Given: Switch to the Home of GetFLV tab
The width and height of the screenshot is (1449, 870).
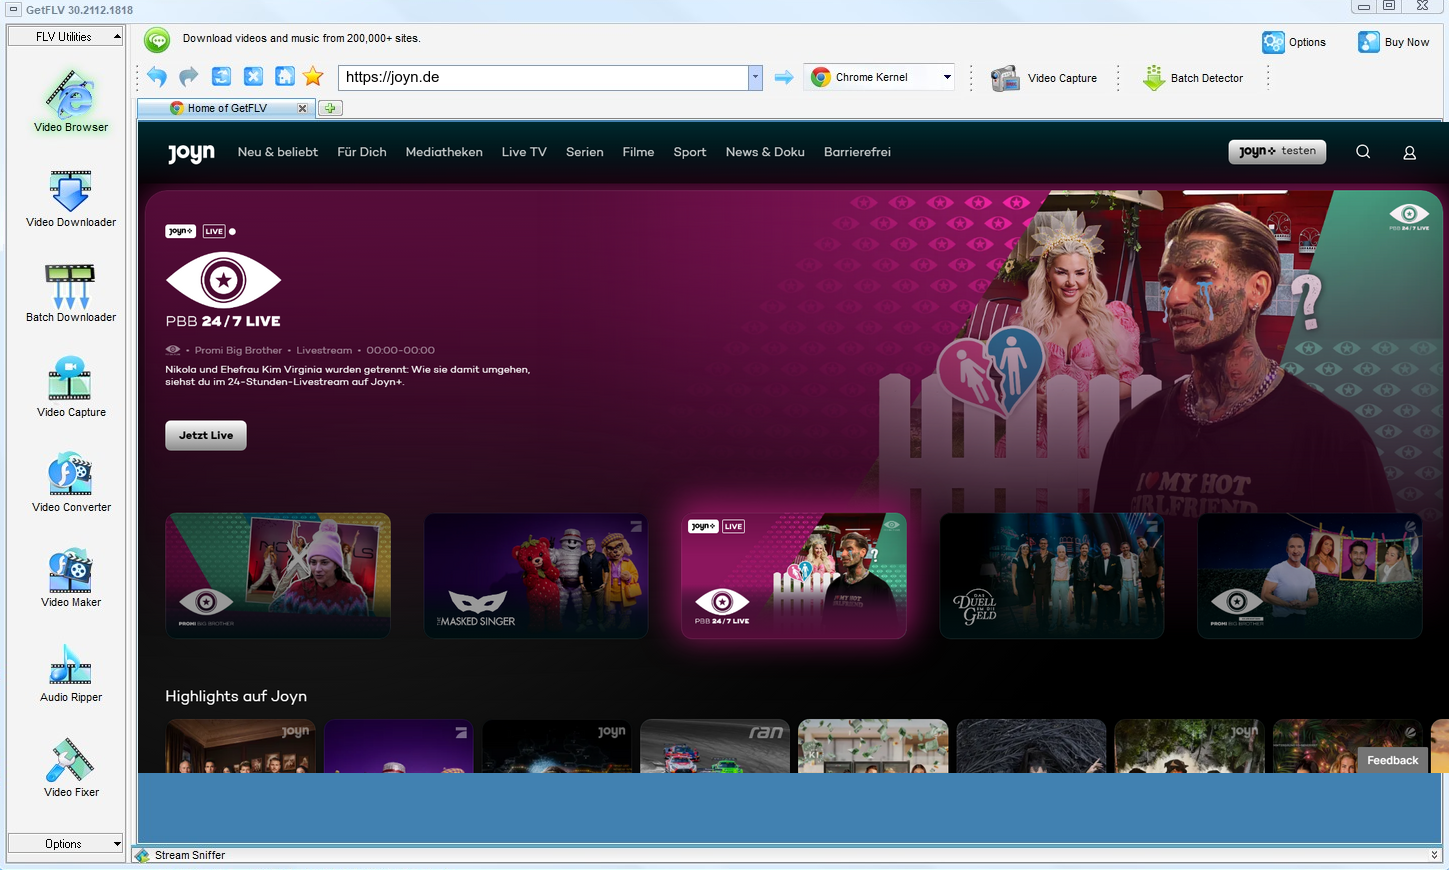Looking at the screenshot, I should point(227,108).
